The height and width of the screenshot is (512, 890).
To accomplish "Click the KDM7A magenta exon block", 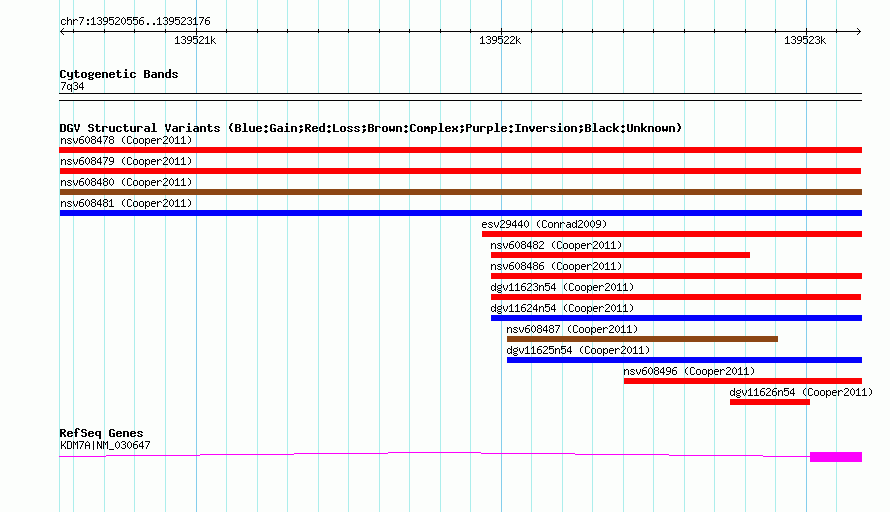I will pyautogui.click(x=836, y=457).
